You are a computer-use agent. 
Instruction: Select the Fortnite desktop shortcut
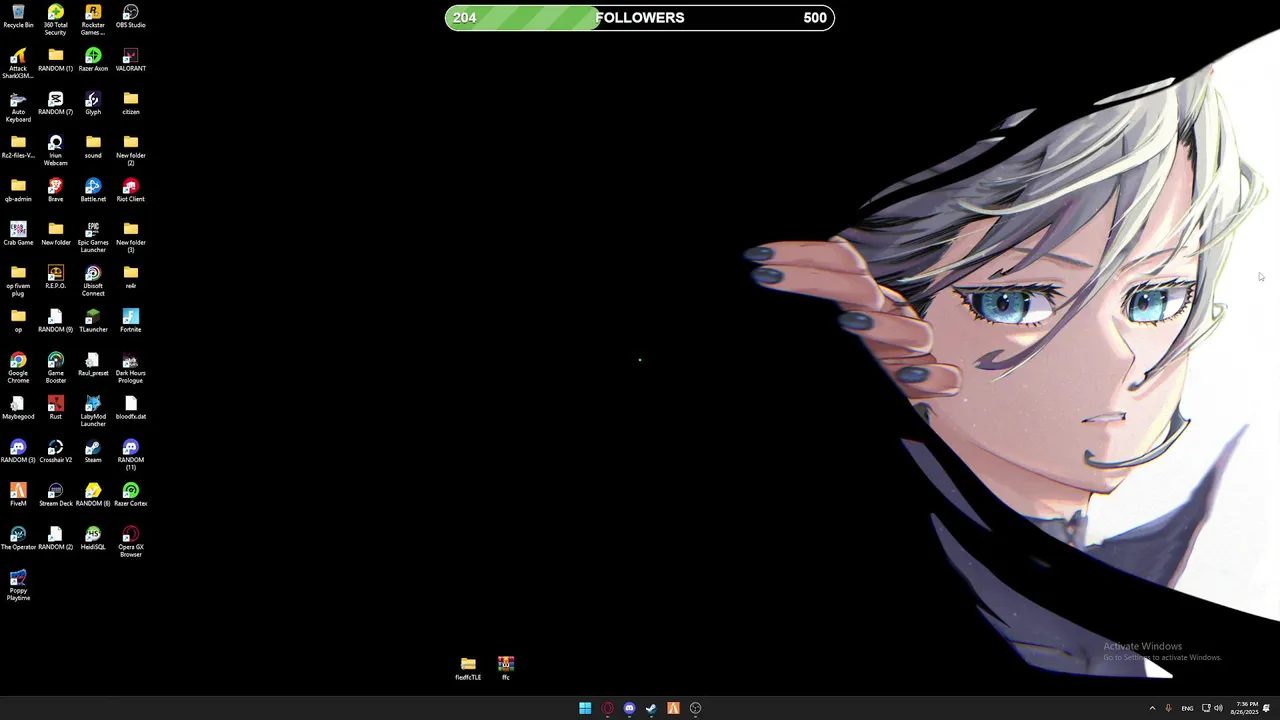coord(131,321)
